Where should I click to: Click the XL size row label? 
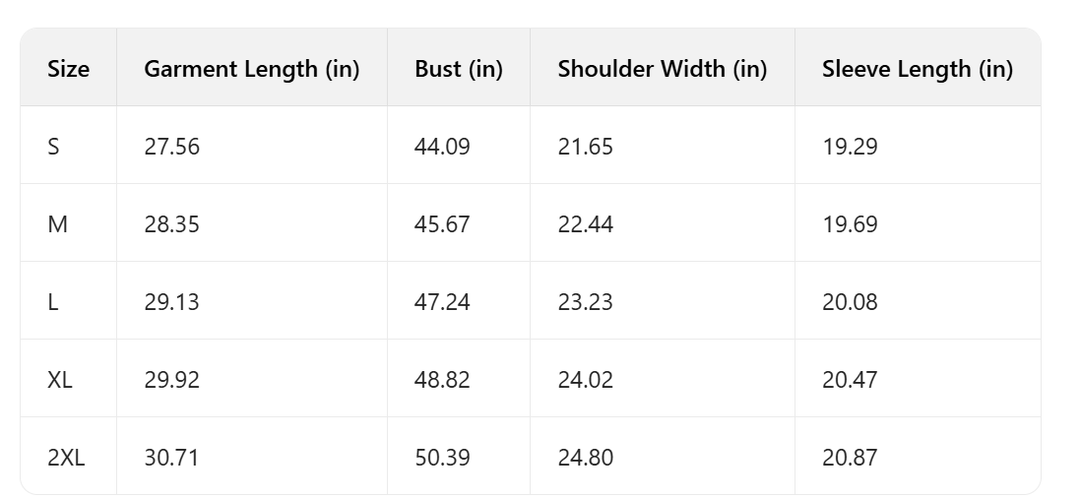[x=60, y=380]
